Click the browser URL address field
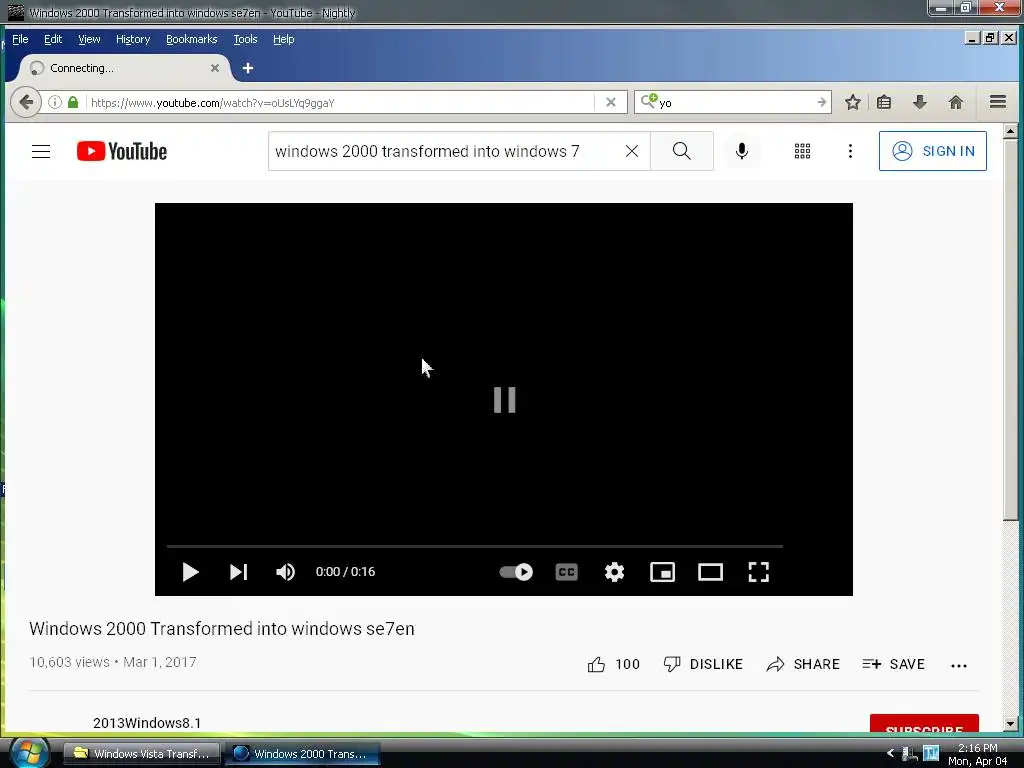Screen dimensions: 1024x768 coord(340,103)
